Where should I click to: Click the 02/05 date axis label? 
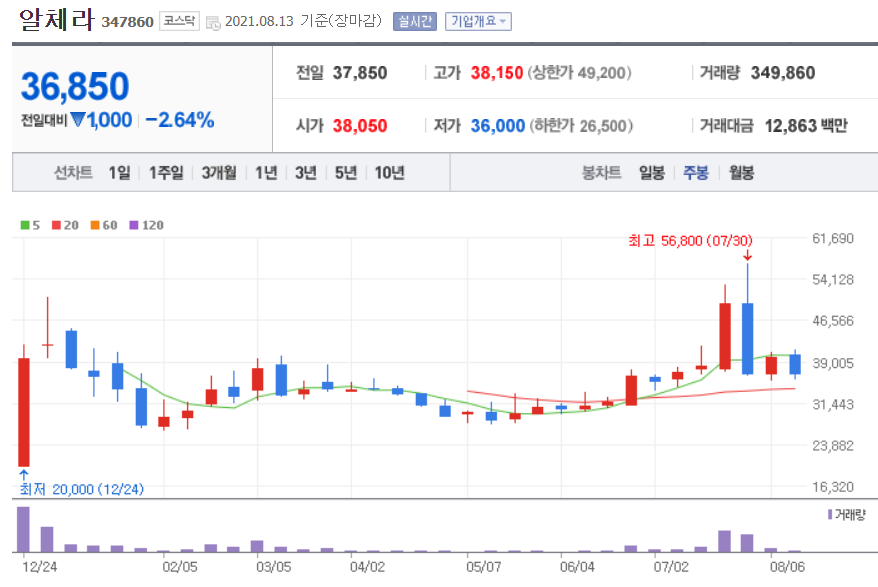180,567
